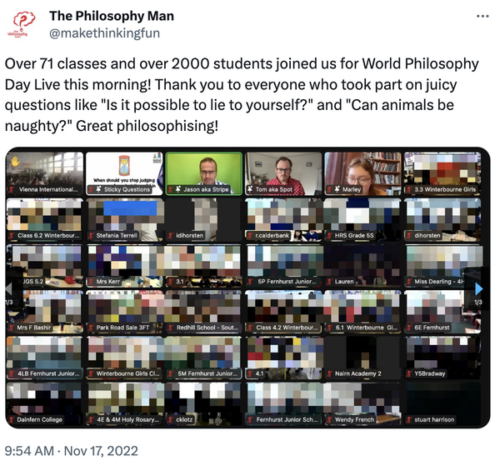Click the 9:54 AM Nov 17, 2022 timestamp

click(x=71, y=451)
